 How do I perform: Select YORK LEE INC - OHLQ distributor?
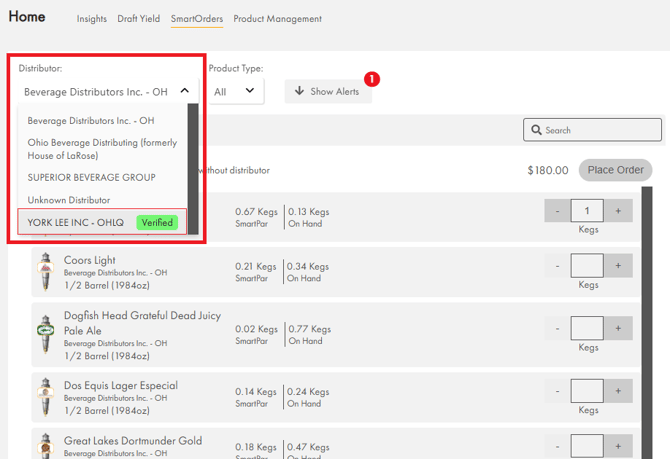click(x=76, y=222)
